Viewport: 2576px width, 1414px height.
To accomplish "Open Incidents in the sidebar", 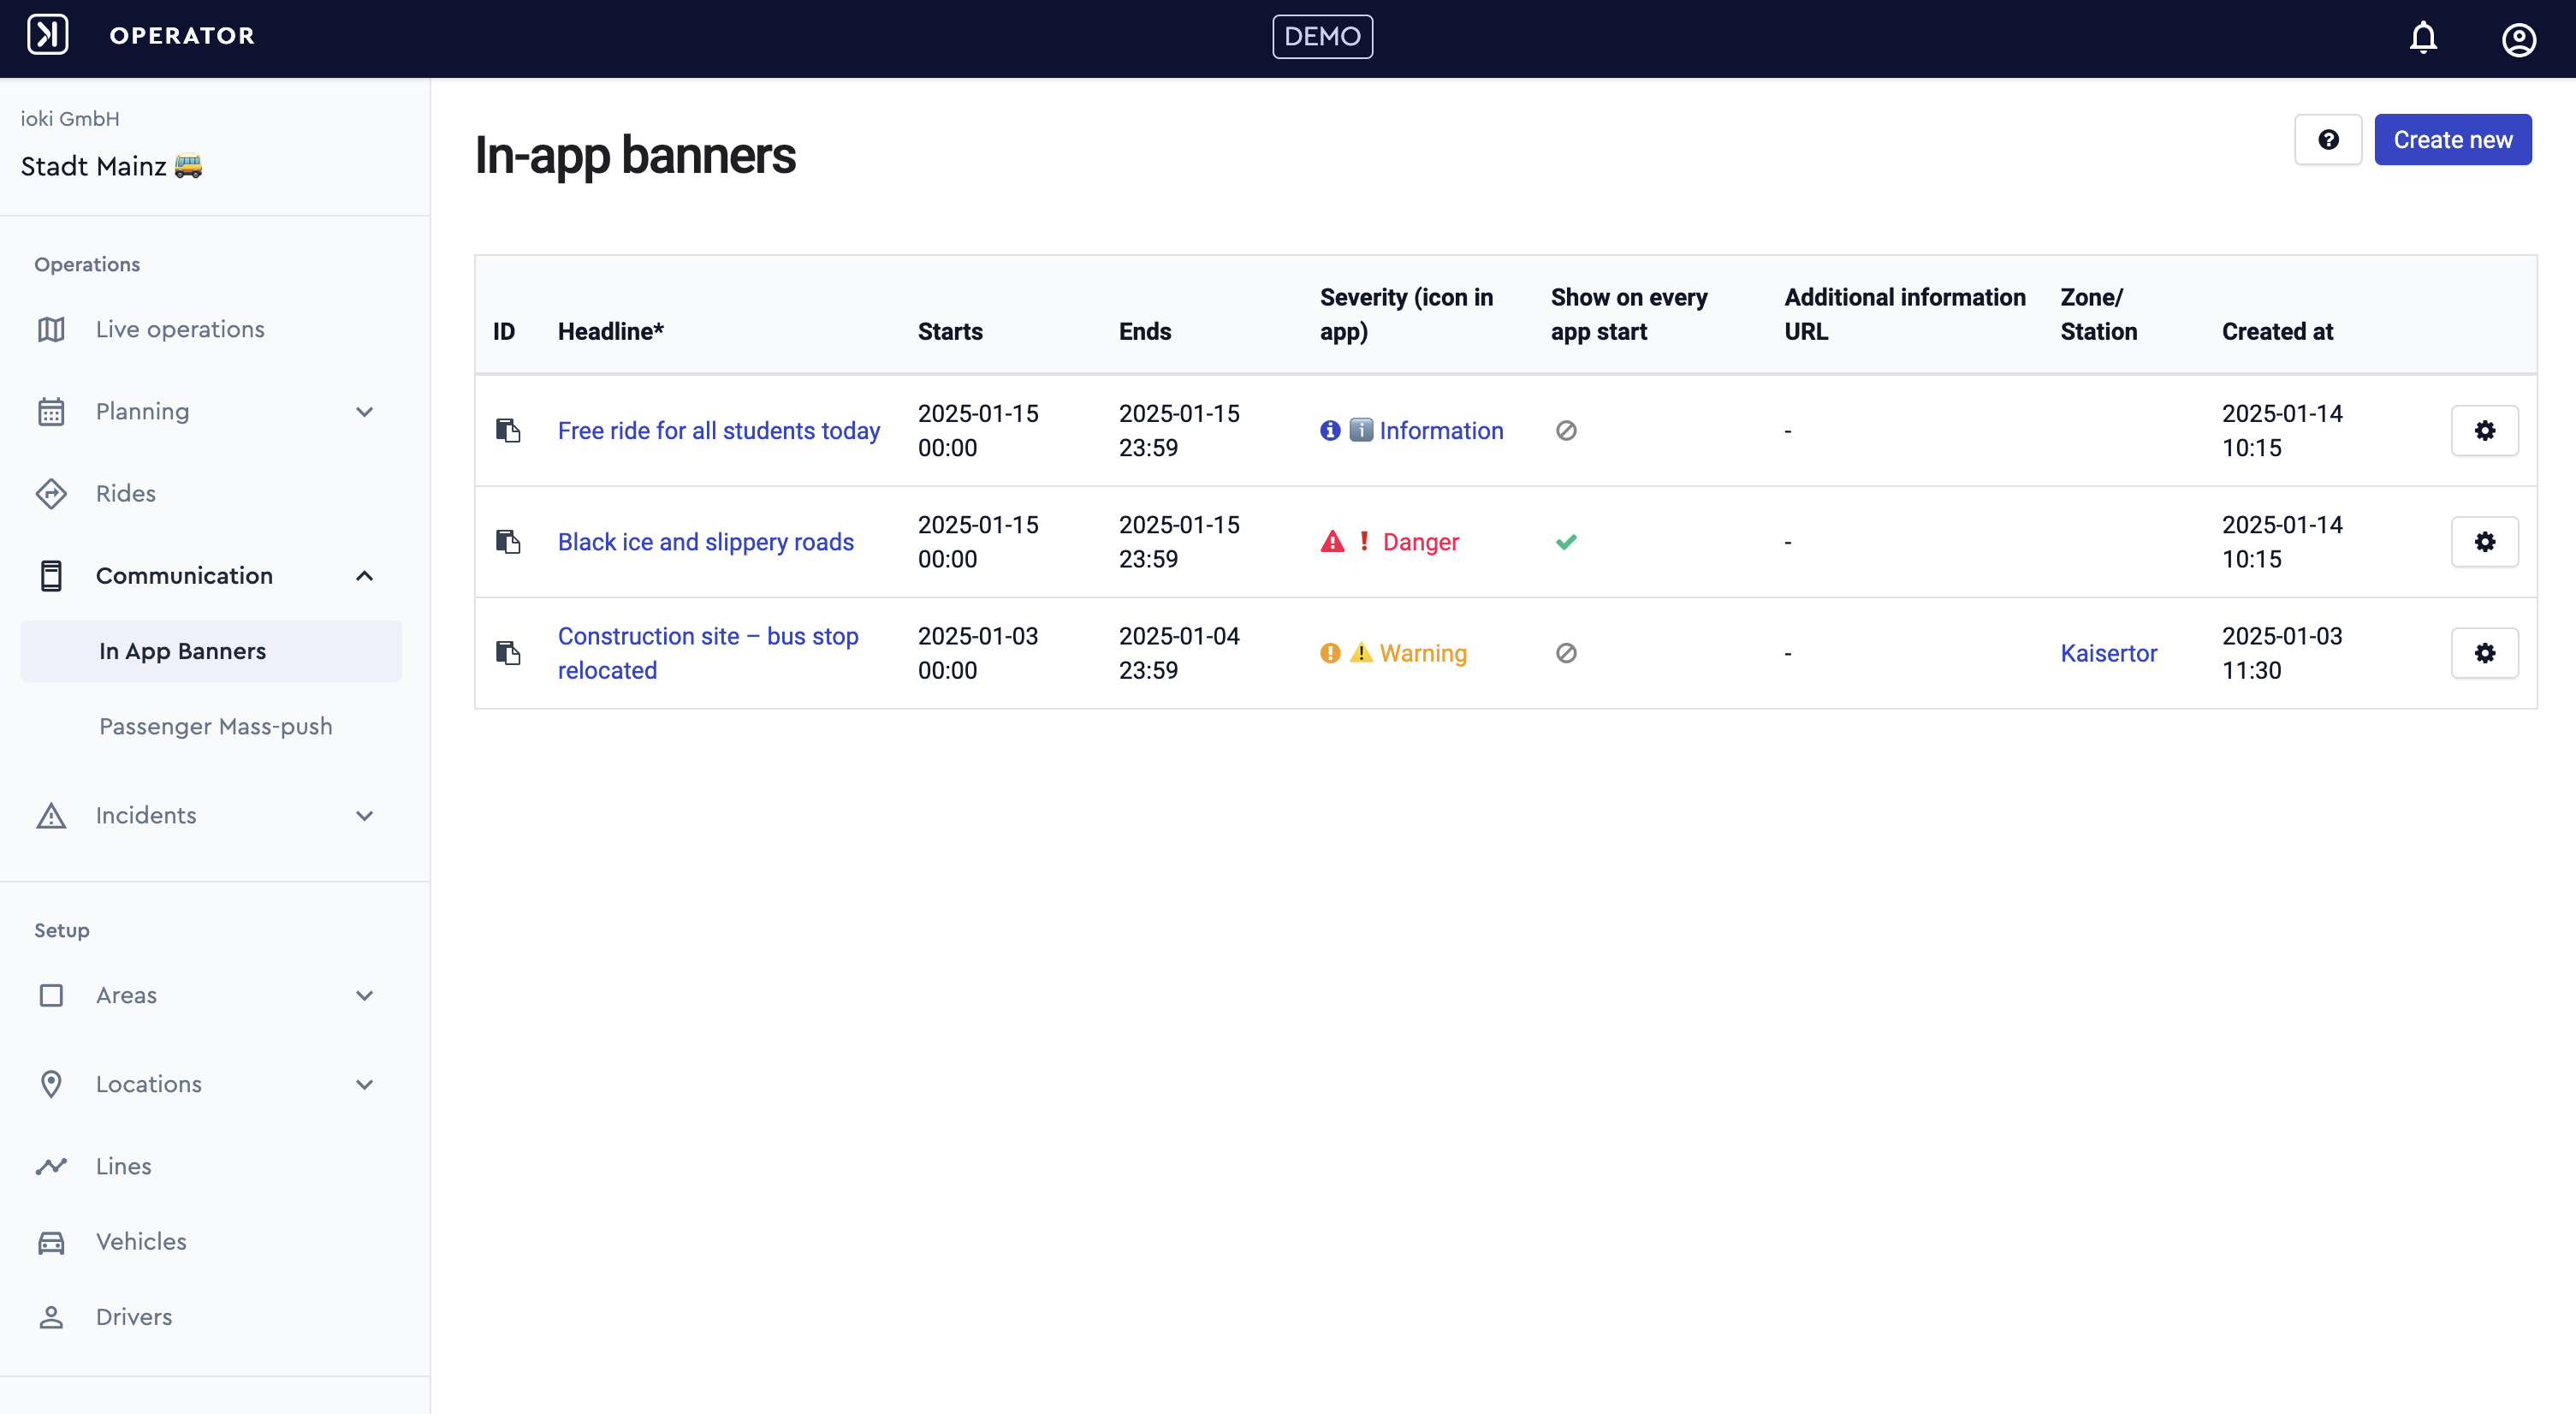I will coord(146,815).
